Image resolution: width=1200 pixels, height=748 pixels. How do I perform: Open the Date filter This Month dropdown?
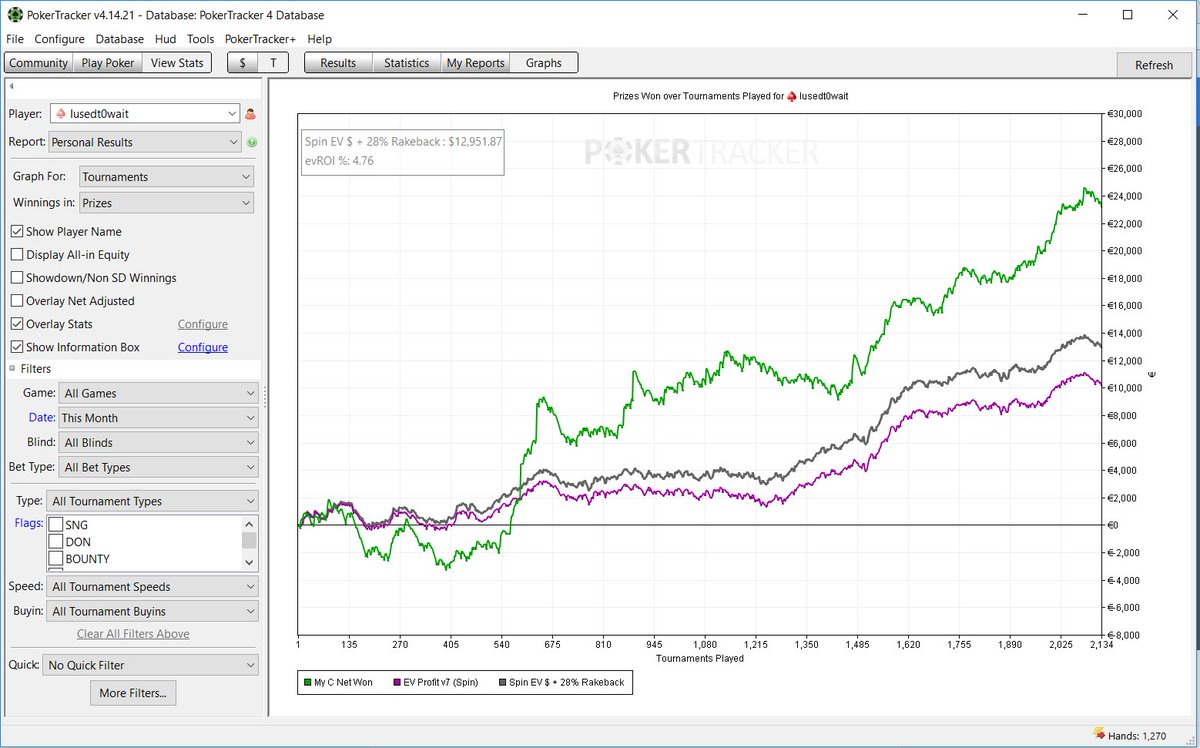click(159, 418)
